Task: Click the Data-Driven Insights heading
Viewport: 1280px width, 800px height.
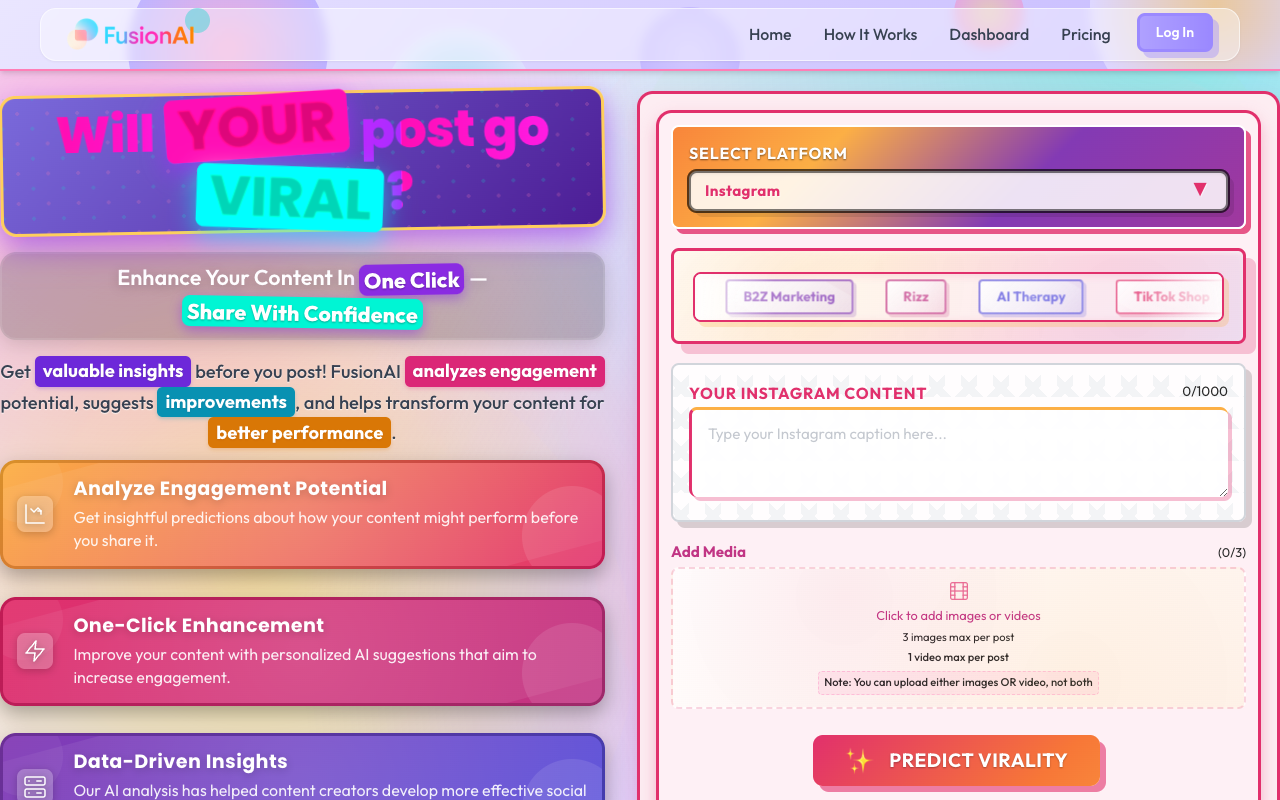Action: [x=180, y=761]
